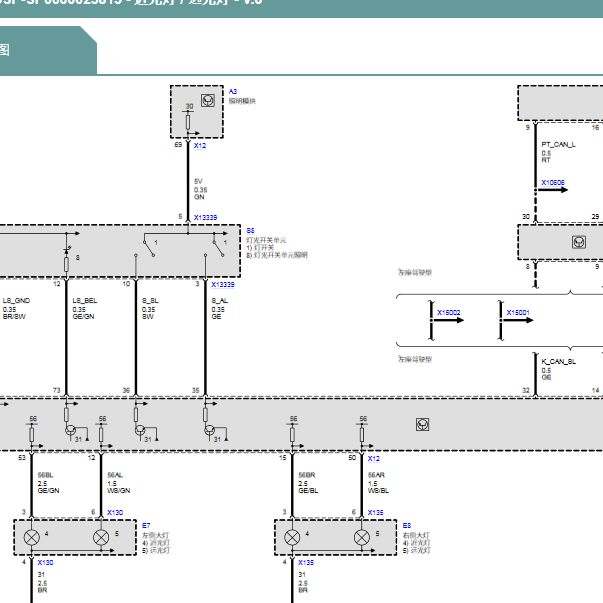Click the module icon beside the 56AR output

tap(422, 425)
